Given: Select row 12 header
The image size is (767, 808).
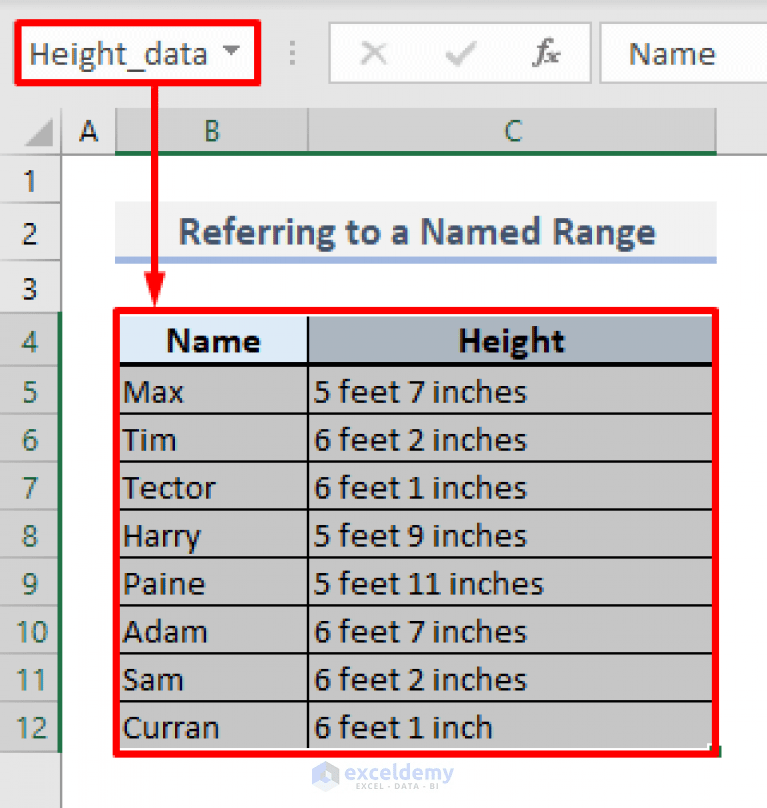Looking at the screenshot, I should point(30,728).
